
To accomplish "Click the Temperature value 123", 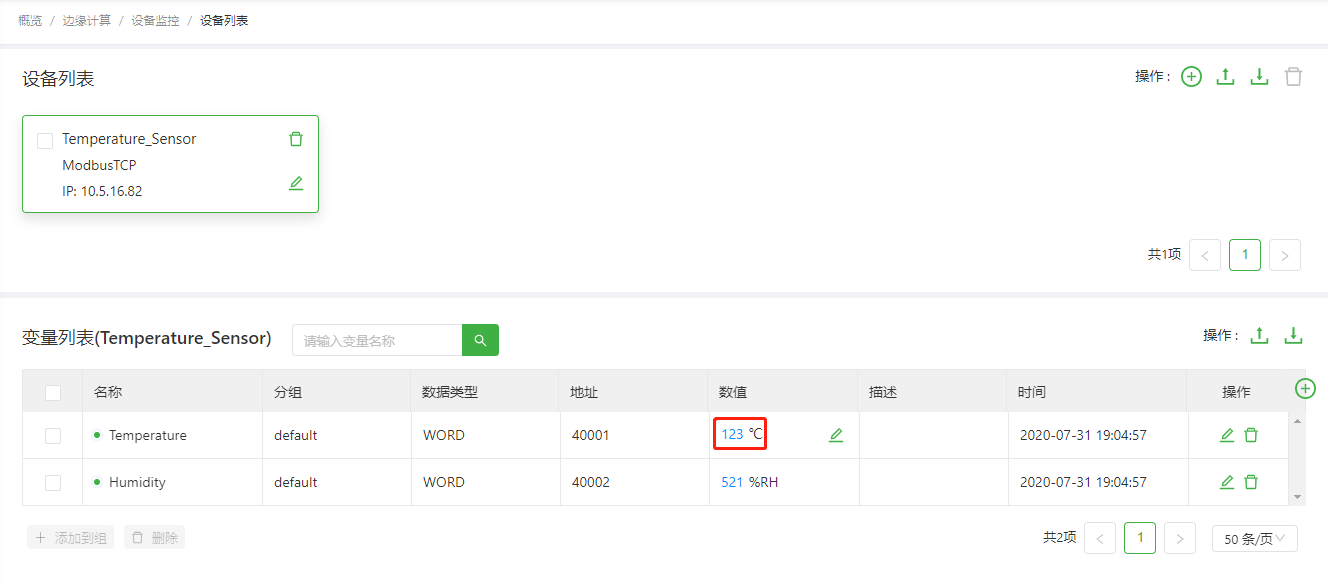I will [x=732, y=435].
